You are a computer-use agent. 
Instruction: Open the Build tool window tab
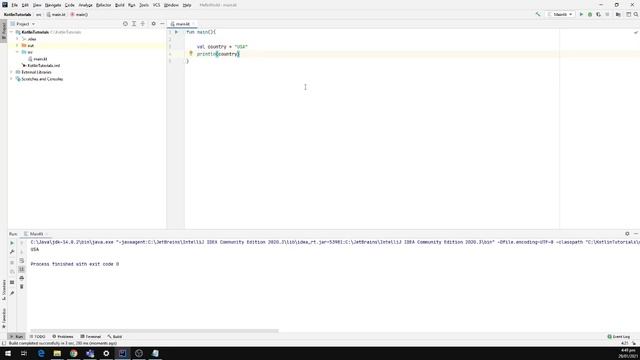115,337
